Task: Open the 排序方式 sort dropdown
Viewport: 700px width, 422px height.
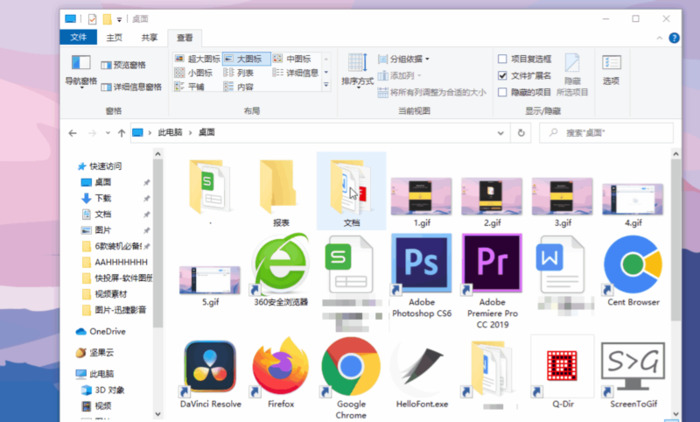Action: (x=357, y=71)
